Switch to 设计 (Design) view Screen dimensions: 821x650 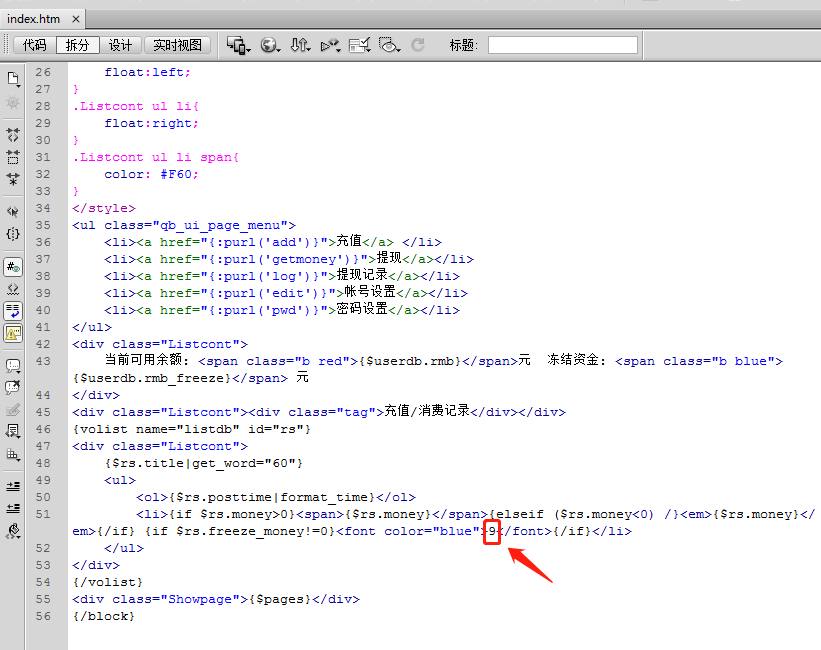[x=120, y=45]
